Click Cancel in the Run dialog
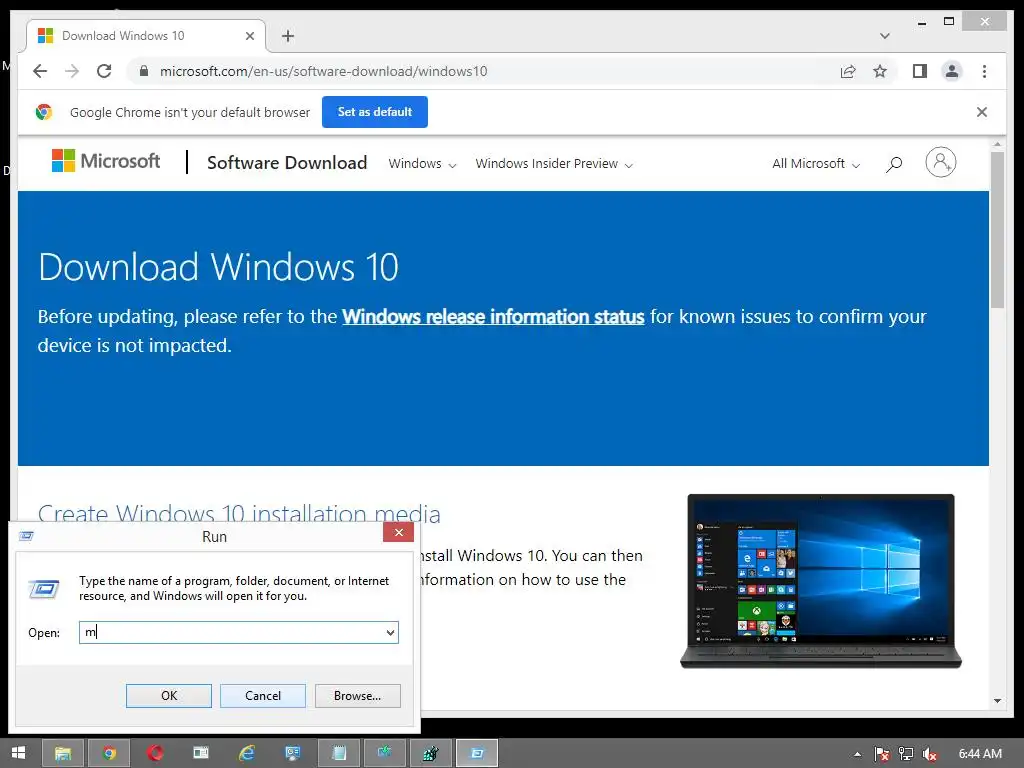The height and width of the screenshot is (768, 1024). (x=263, y=696)
